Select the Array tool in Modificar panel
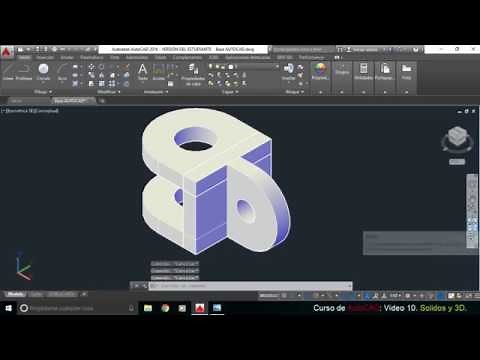Screen dimensions: 480x360 point(112,83)
